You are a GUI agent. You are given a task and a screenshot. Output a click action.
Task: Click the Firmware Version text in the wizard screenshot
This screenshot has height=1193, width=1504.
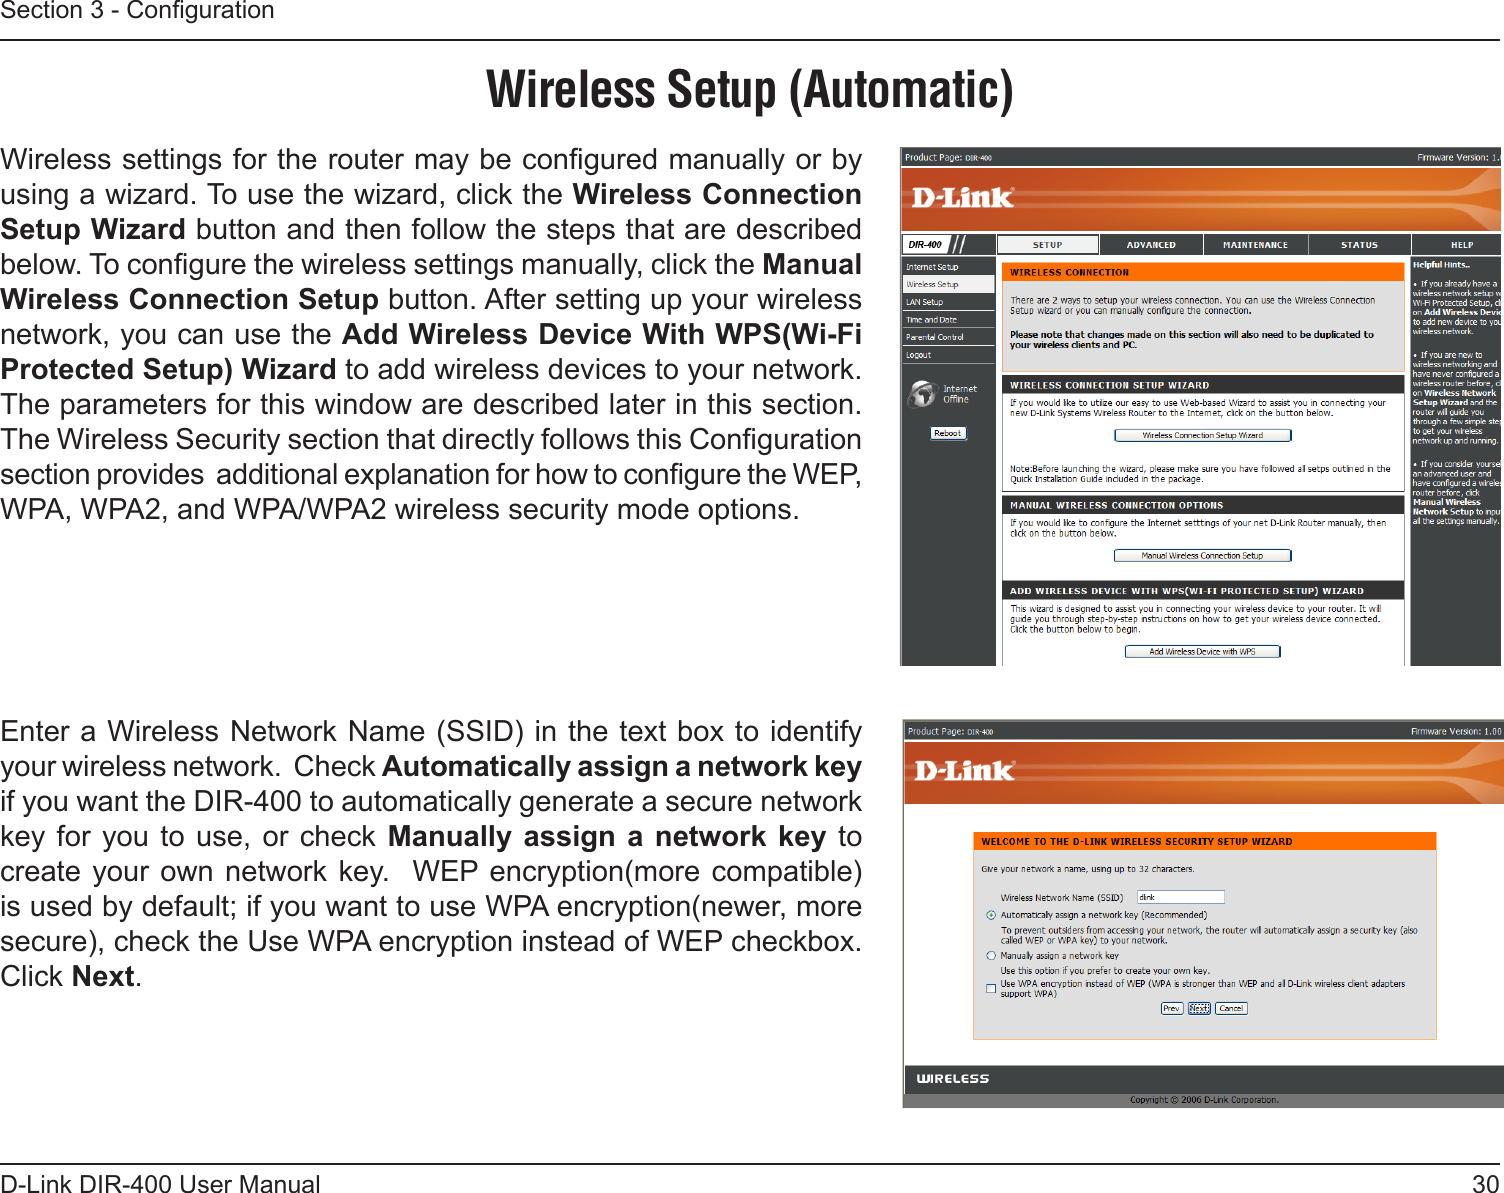pyautogui.click(x=1455, y=732)
